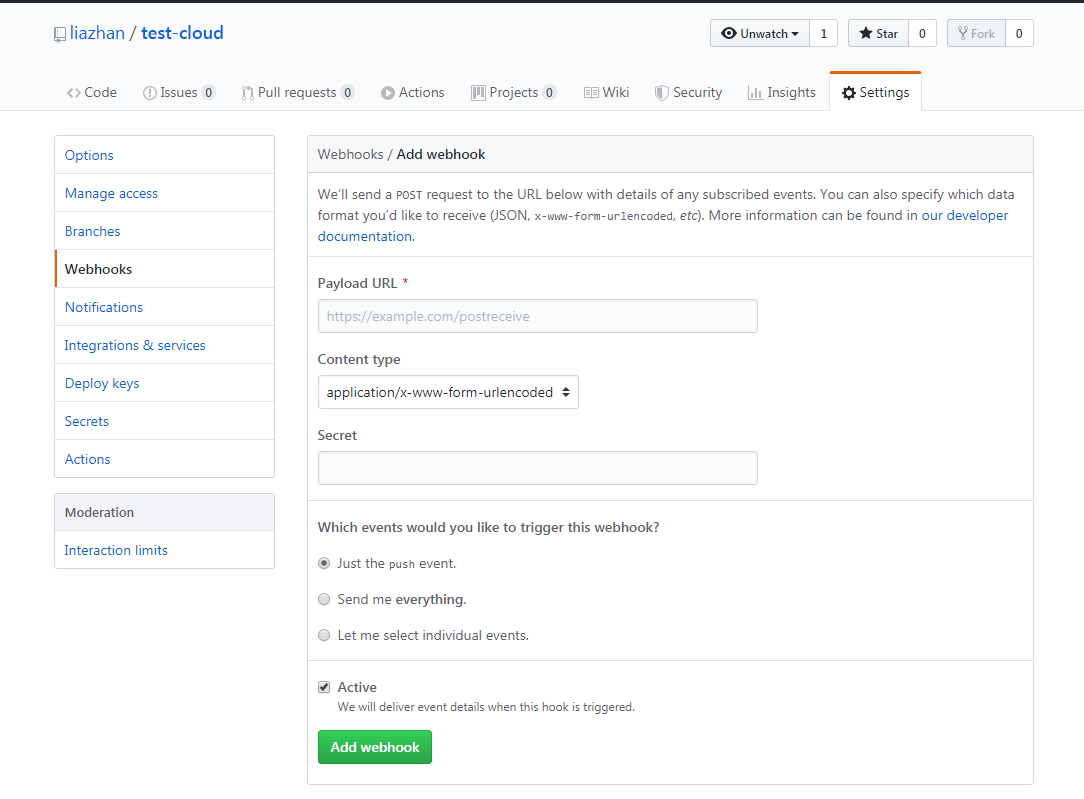
Task: Click the Actions play icon
Action: 388,93
